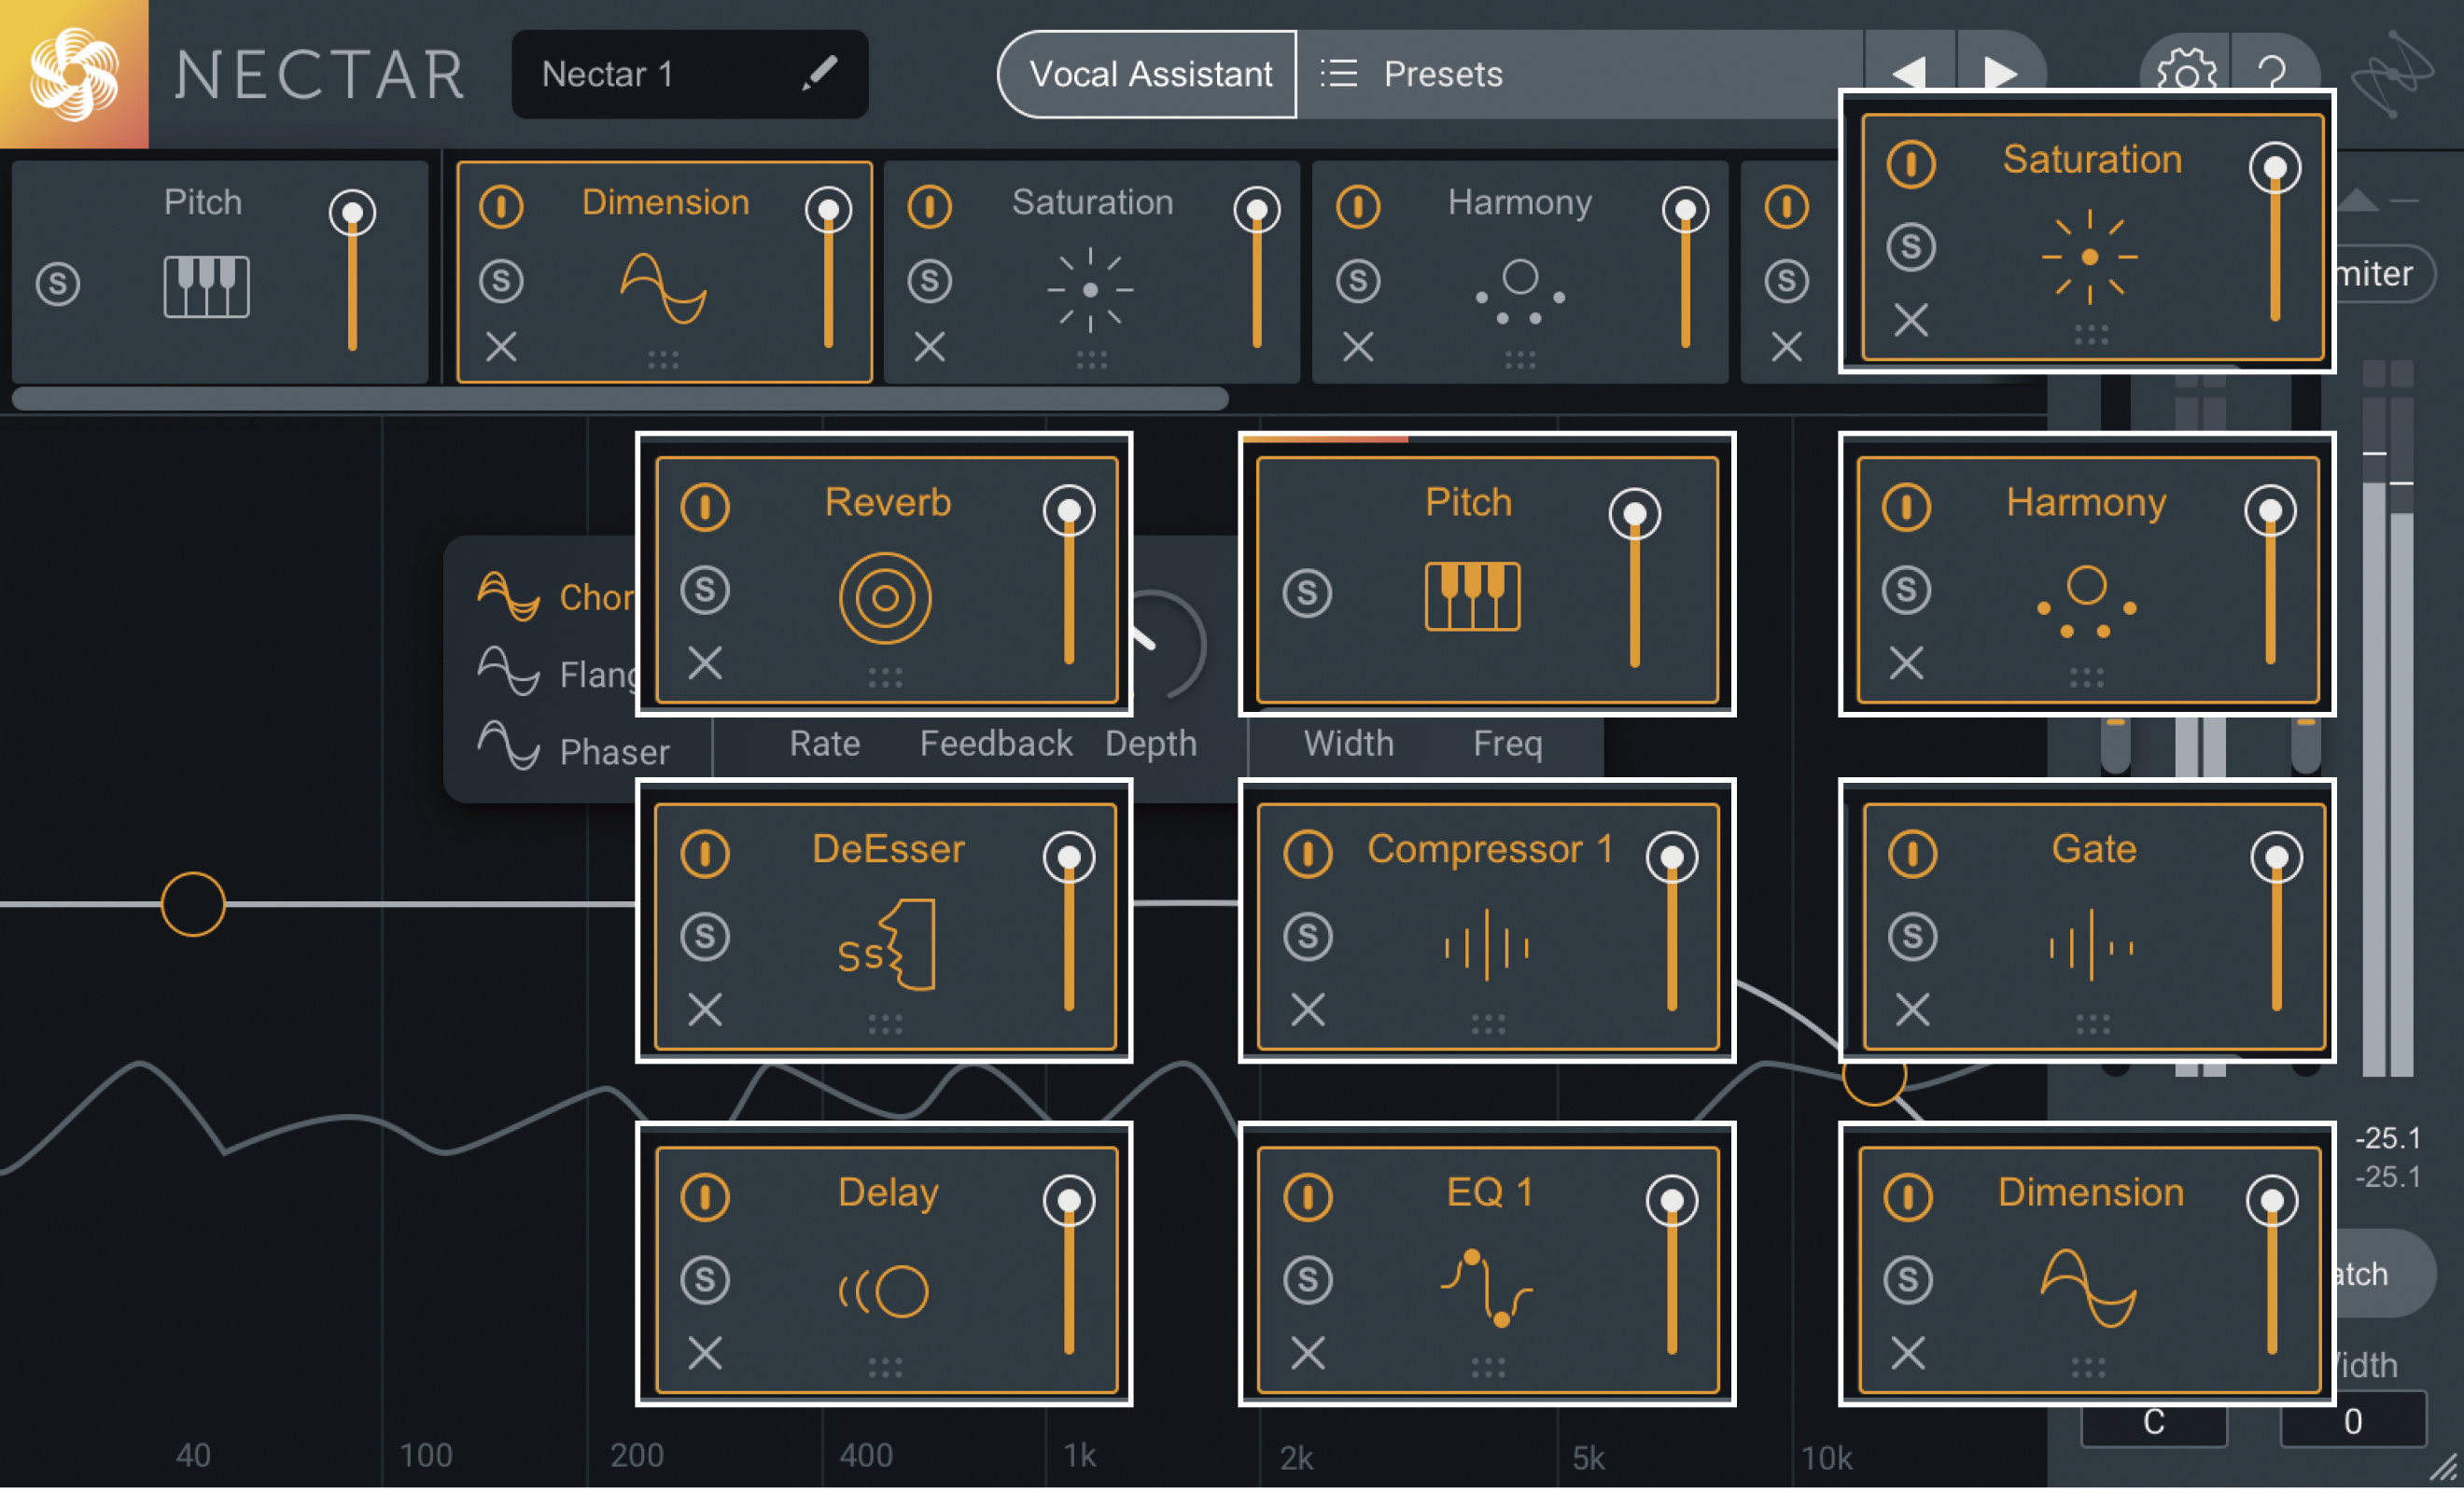Remove the Compressor 1 module with its X

(x=1308, y=1009)
